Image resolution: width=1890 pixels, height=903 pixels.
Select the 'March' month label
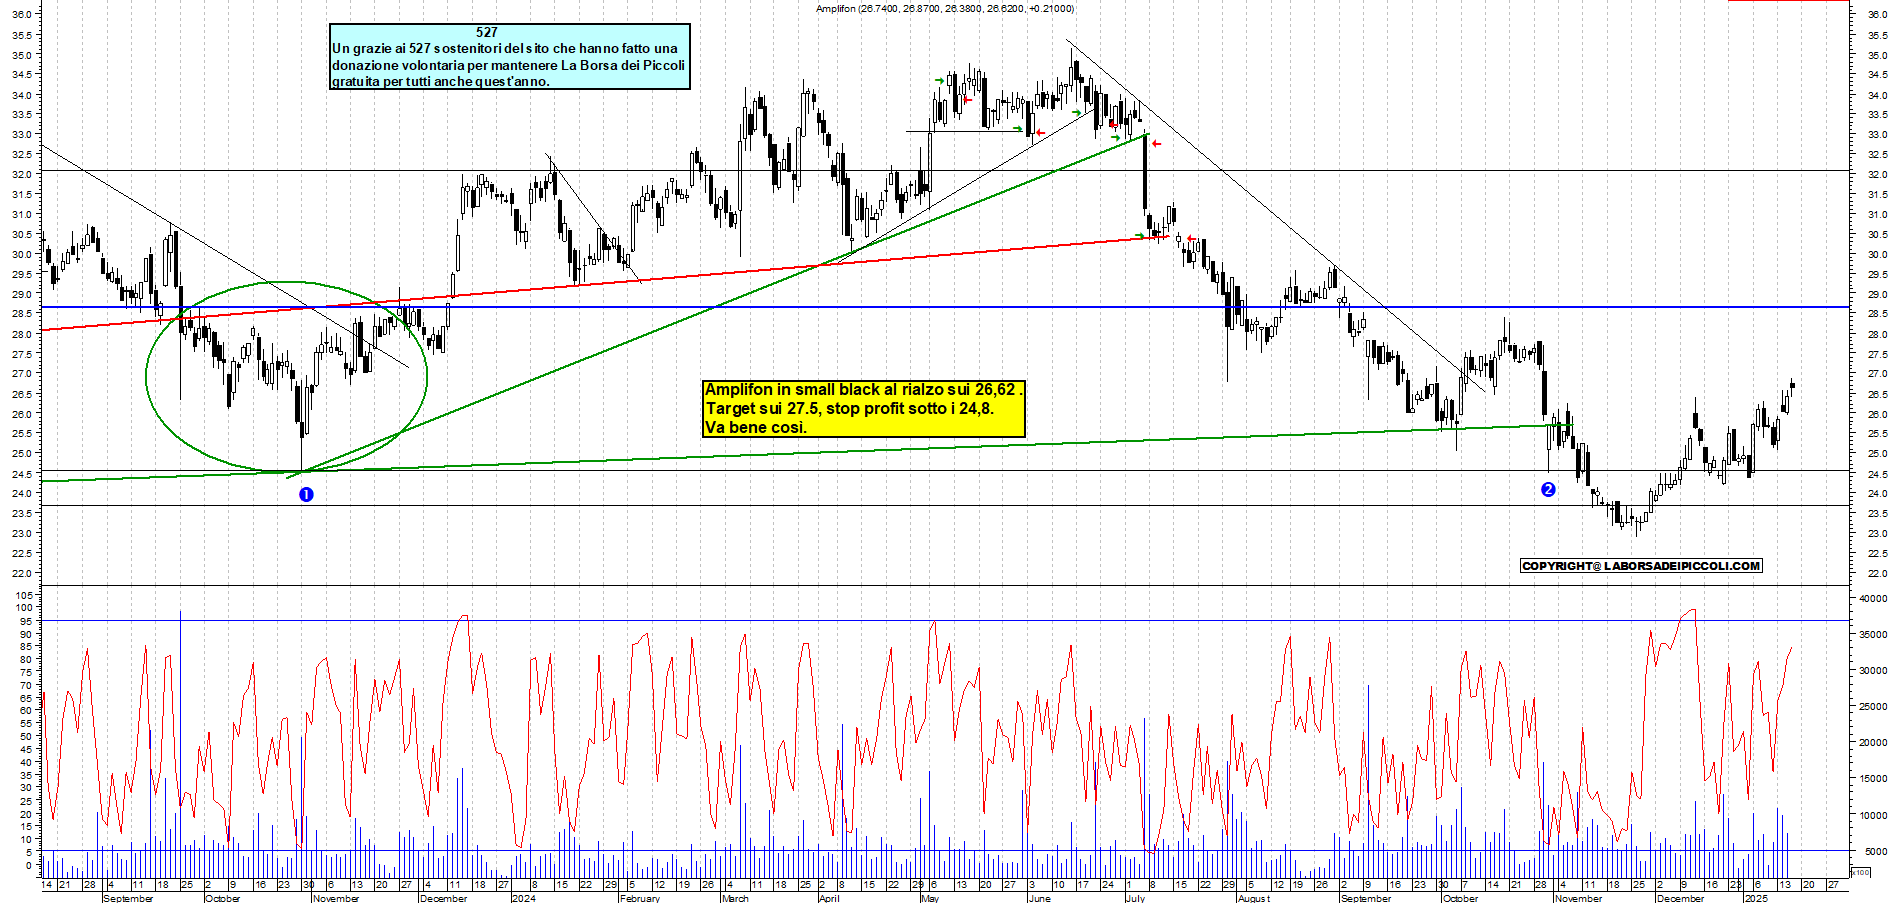[735, 898]
